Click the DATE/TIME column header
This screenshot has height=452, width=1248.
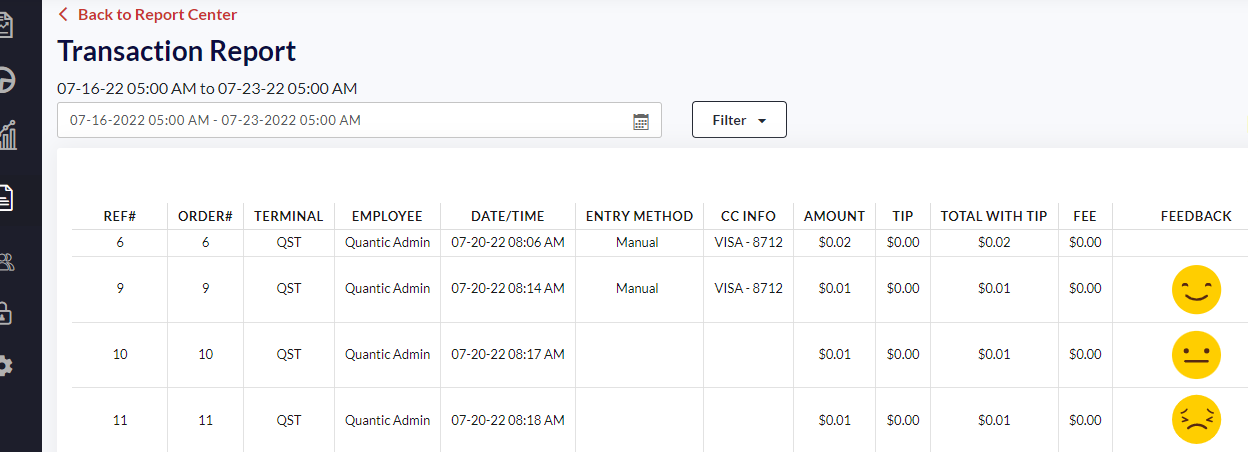(x=507, y=216)
